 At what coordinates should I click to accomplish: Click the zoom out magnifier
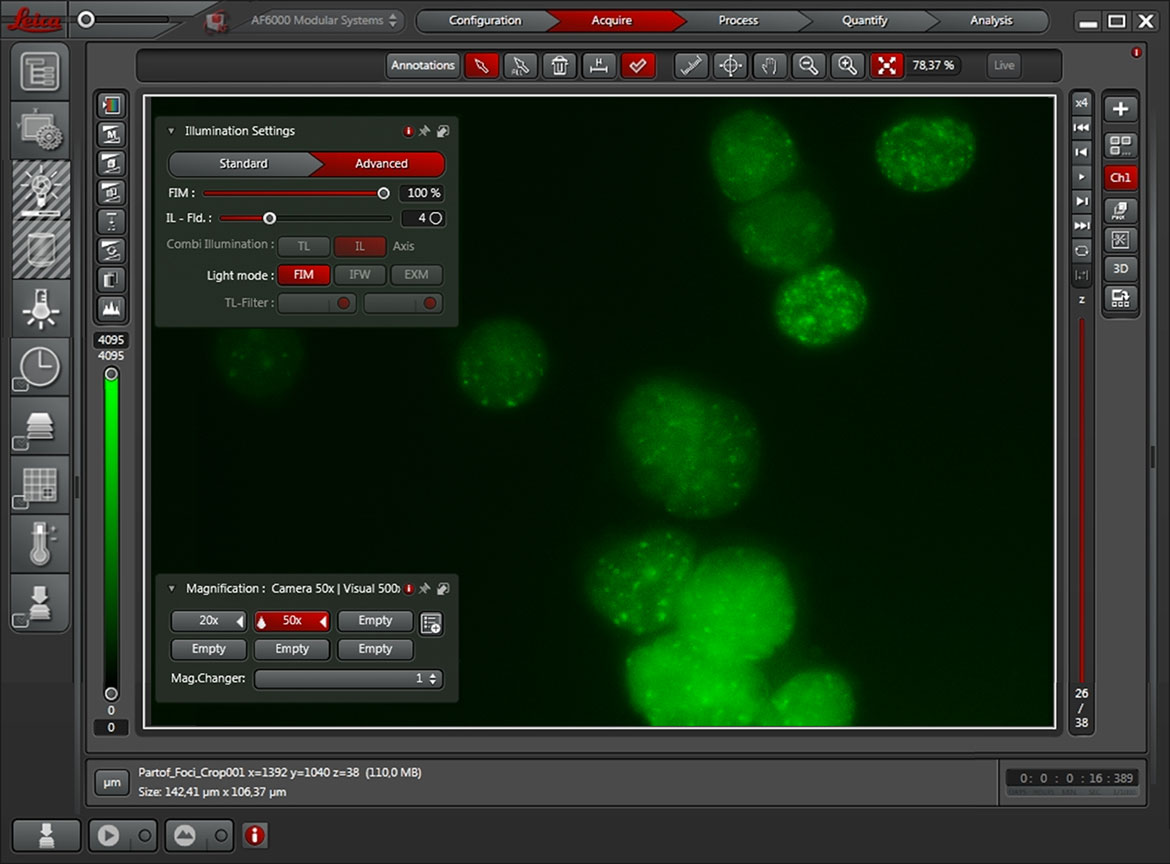809,66
